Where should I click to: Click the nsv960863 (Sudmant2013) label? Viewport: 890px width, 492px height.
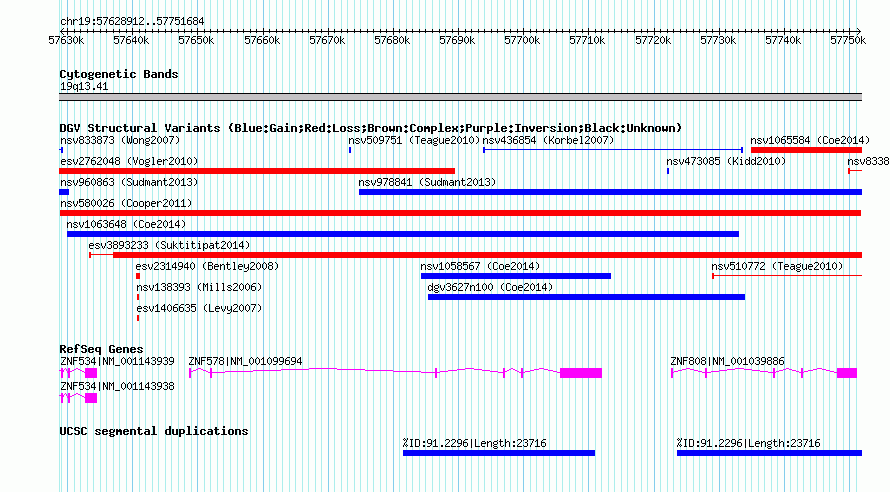(x=129, y=182)
